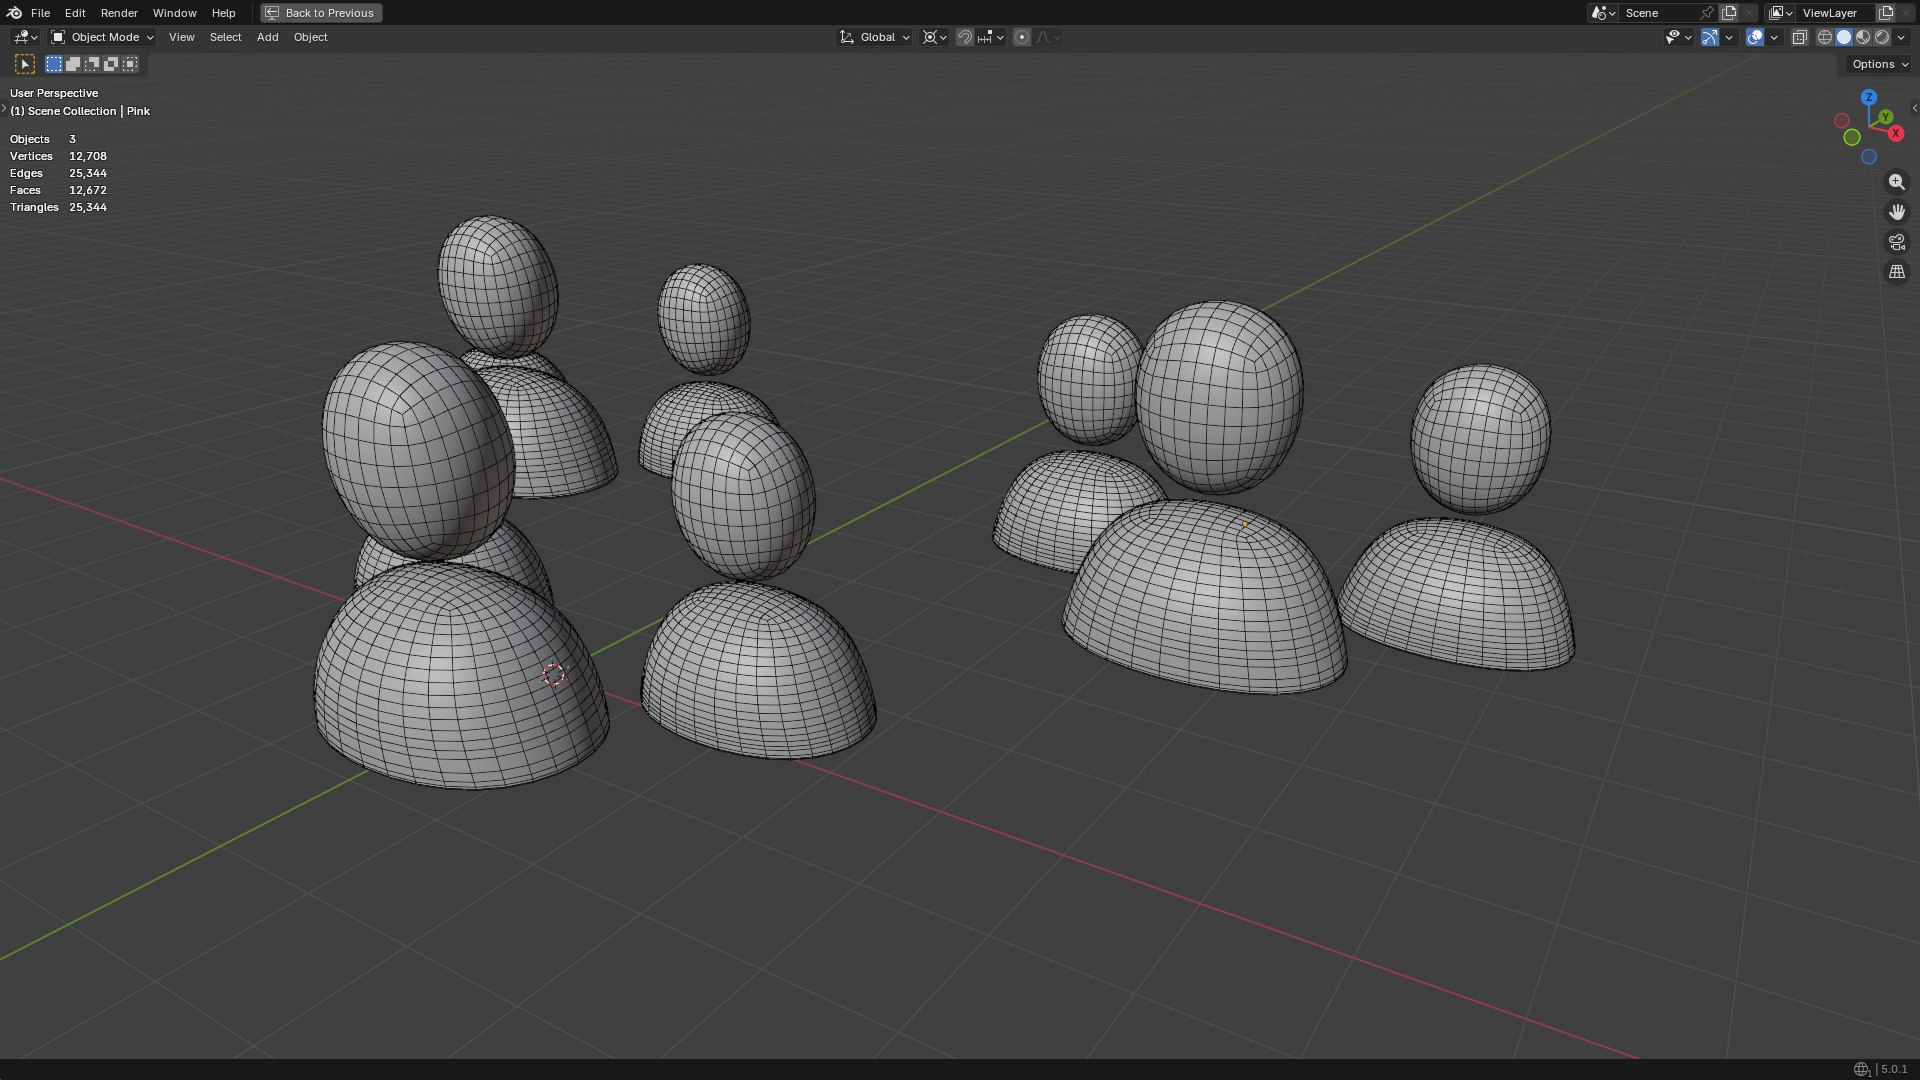Image resolution: width=1920 pixels, height=1080 pixels.
Task: Choose the Extend existing selection mode icon
Action: (x=73, y=64)
